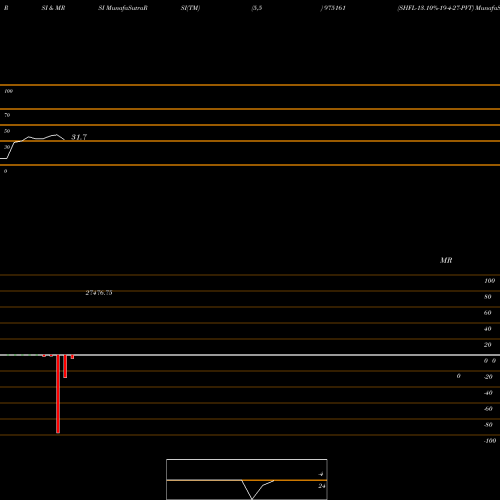Click the -100 axis label on the MR chart
This screenshot has height=500, width=500.
pos(490,441)
